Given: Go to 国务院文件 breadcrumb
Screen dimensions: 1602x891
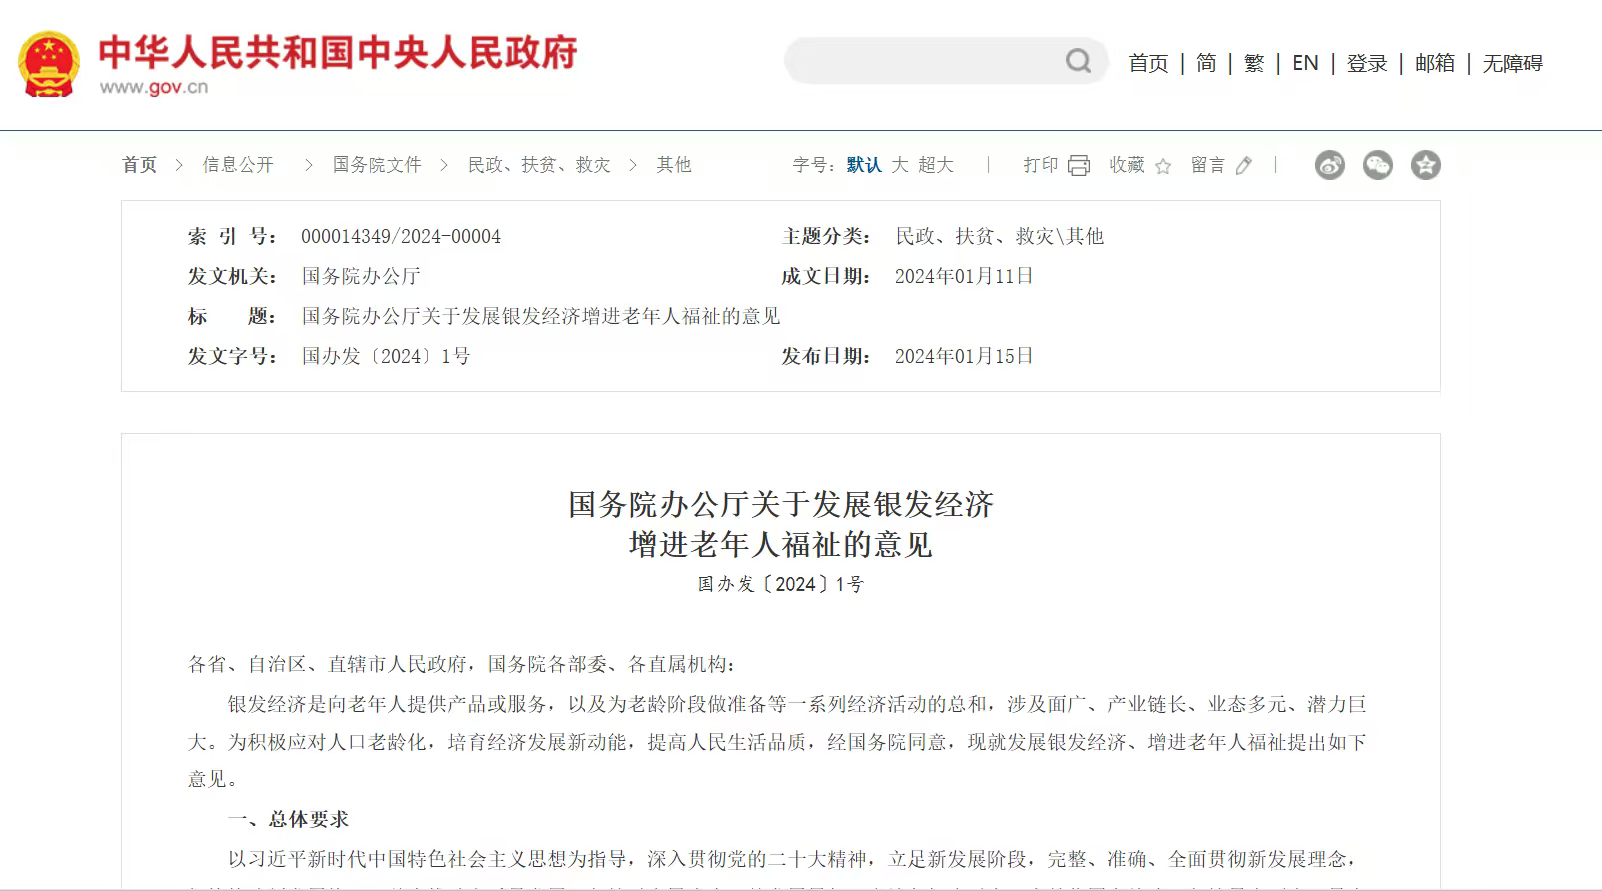Looking at the screenshot, I should [x=377, y=165].
